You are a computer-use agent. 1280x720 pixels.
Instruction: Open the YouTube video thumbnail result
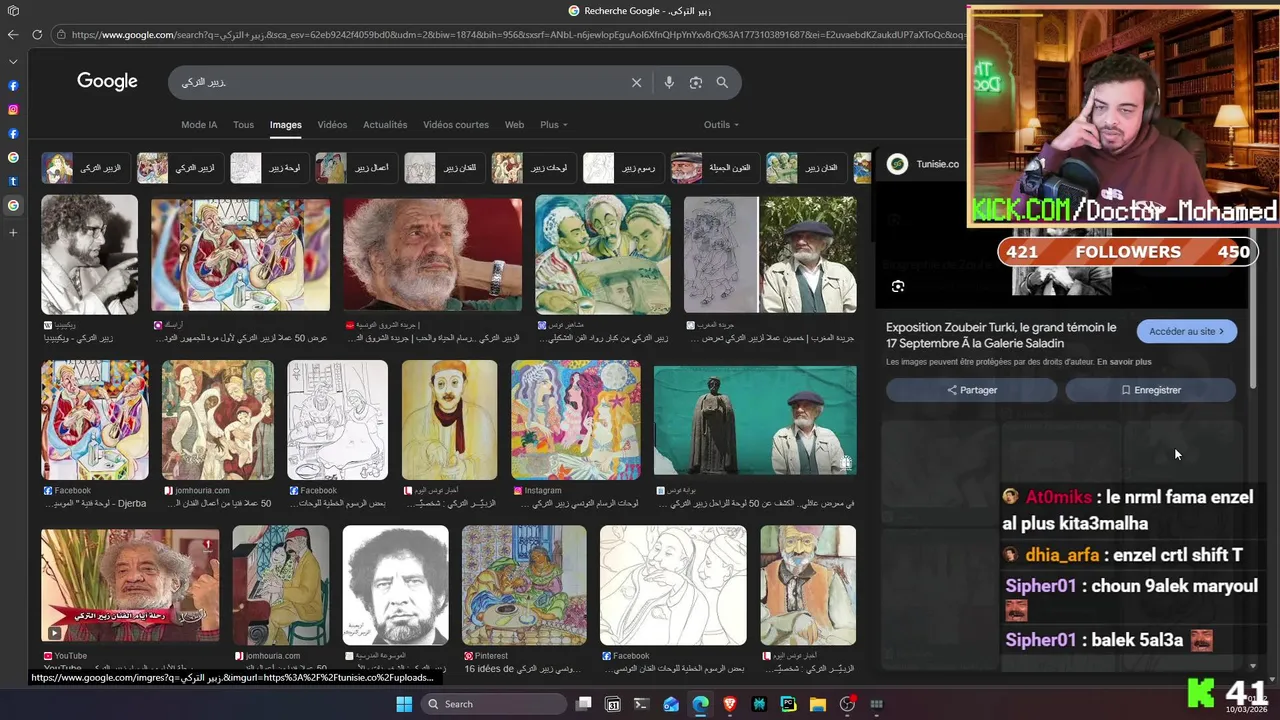point(130,585)
